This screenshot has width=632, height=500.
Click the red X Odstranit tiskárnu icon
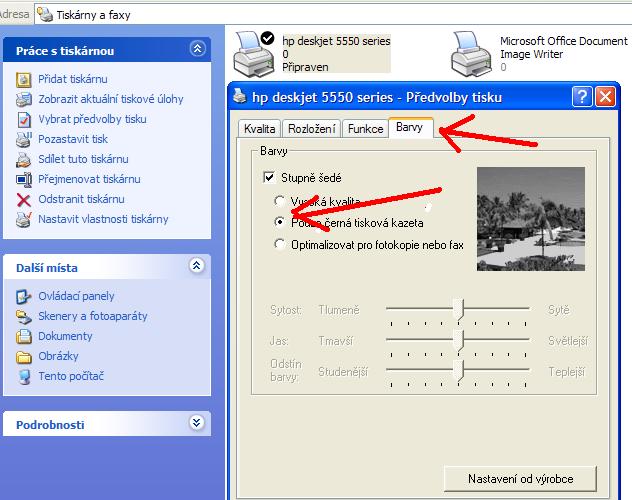tap(24, 199)
